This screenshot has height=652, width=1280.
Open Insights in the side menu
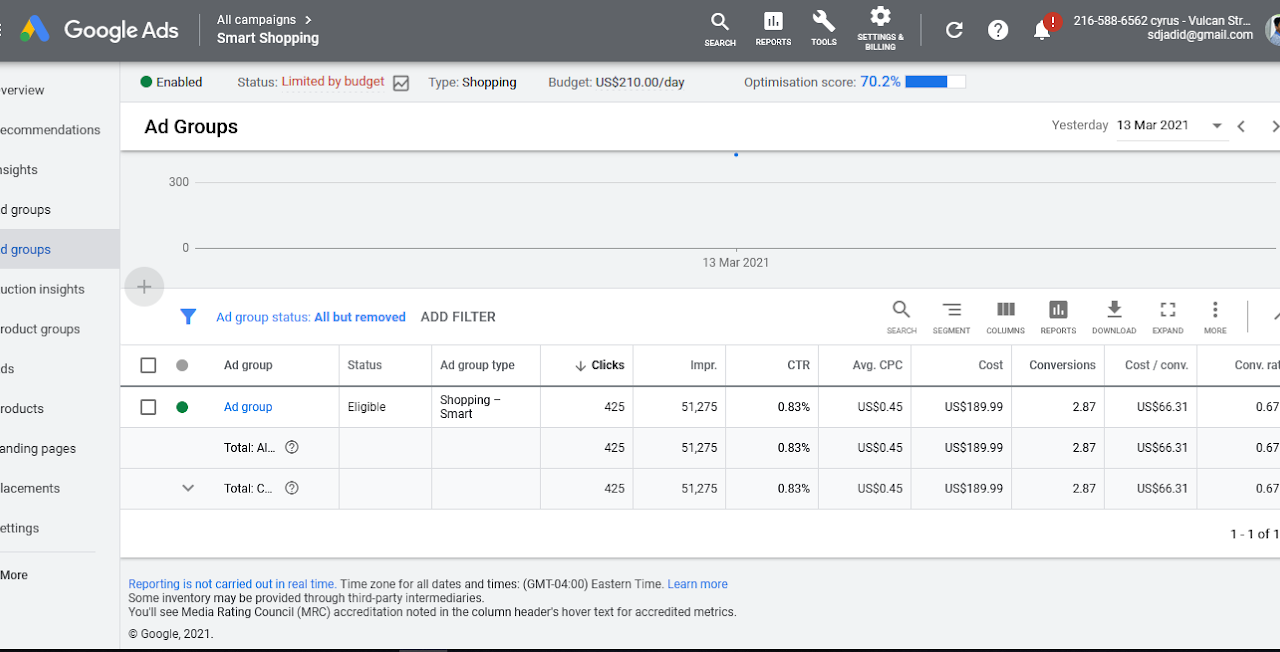(x=19, y=170)
